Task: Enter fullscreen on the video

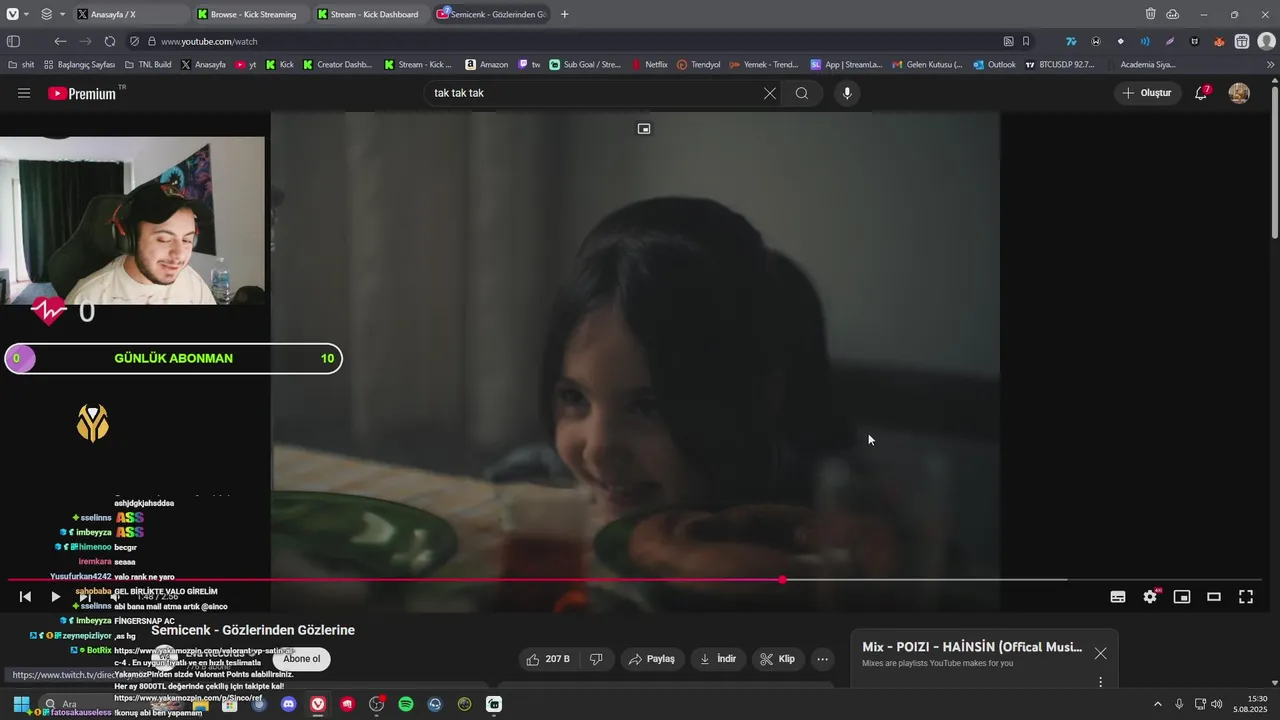Action: (1246, 597)
